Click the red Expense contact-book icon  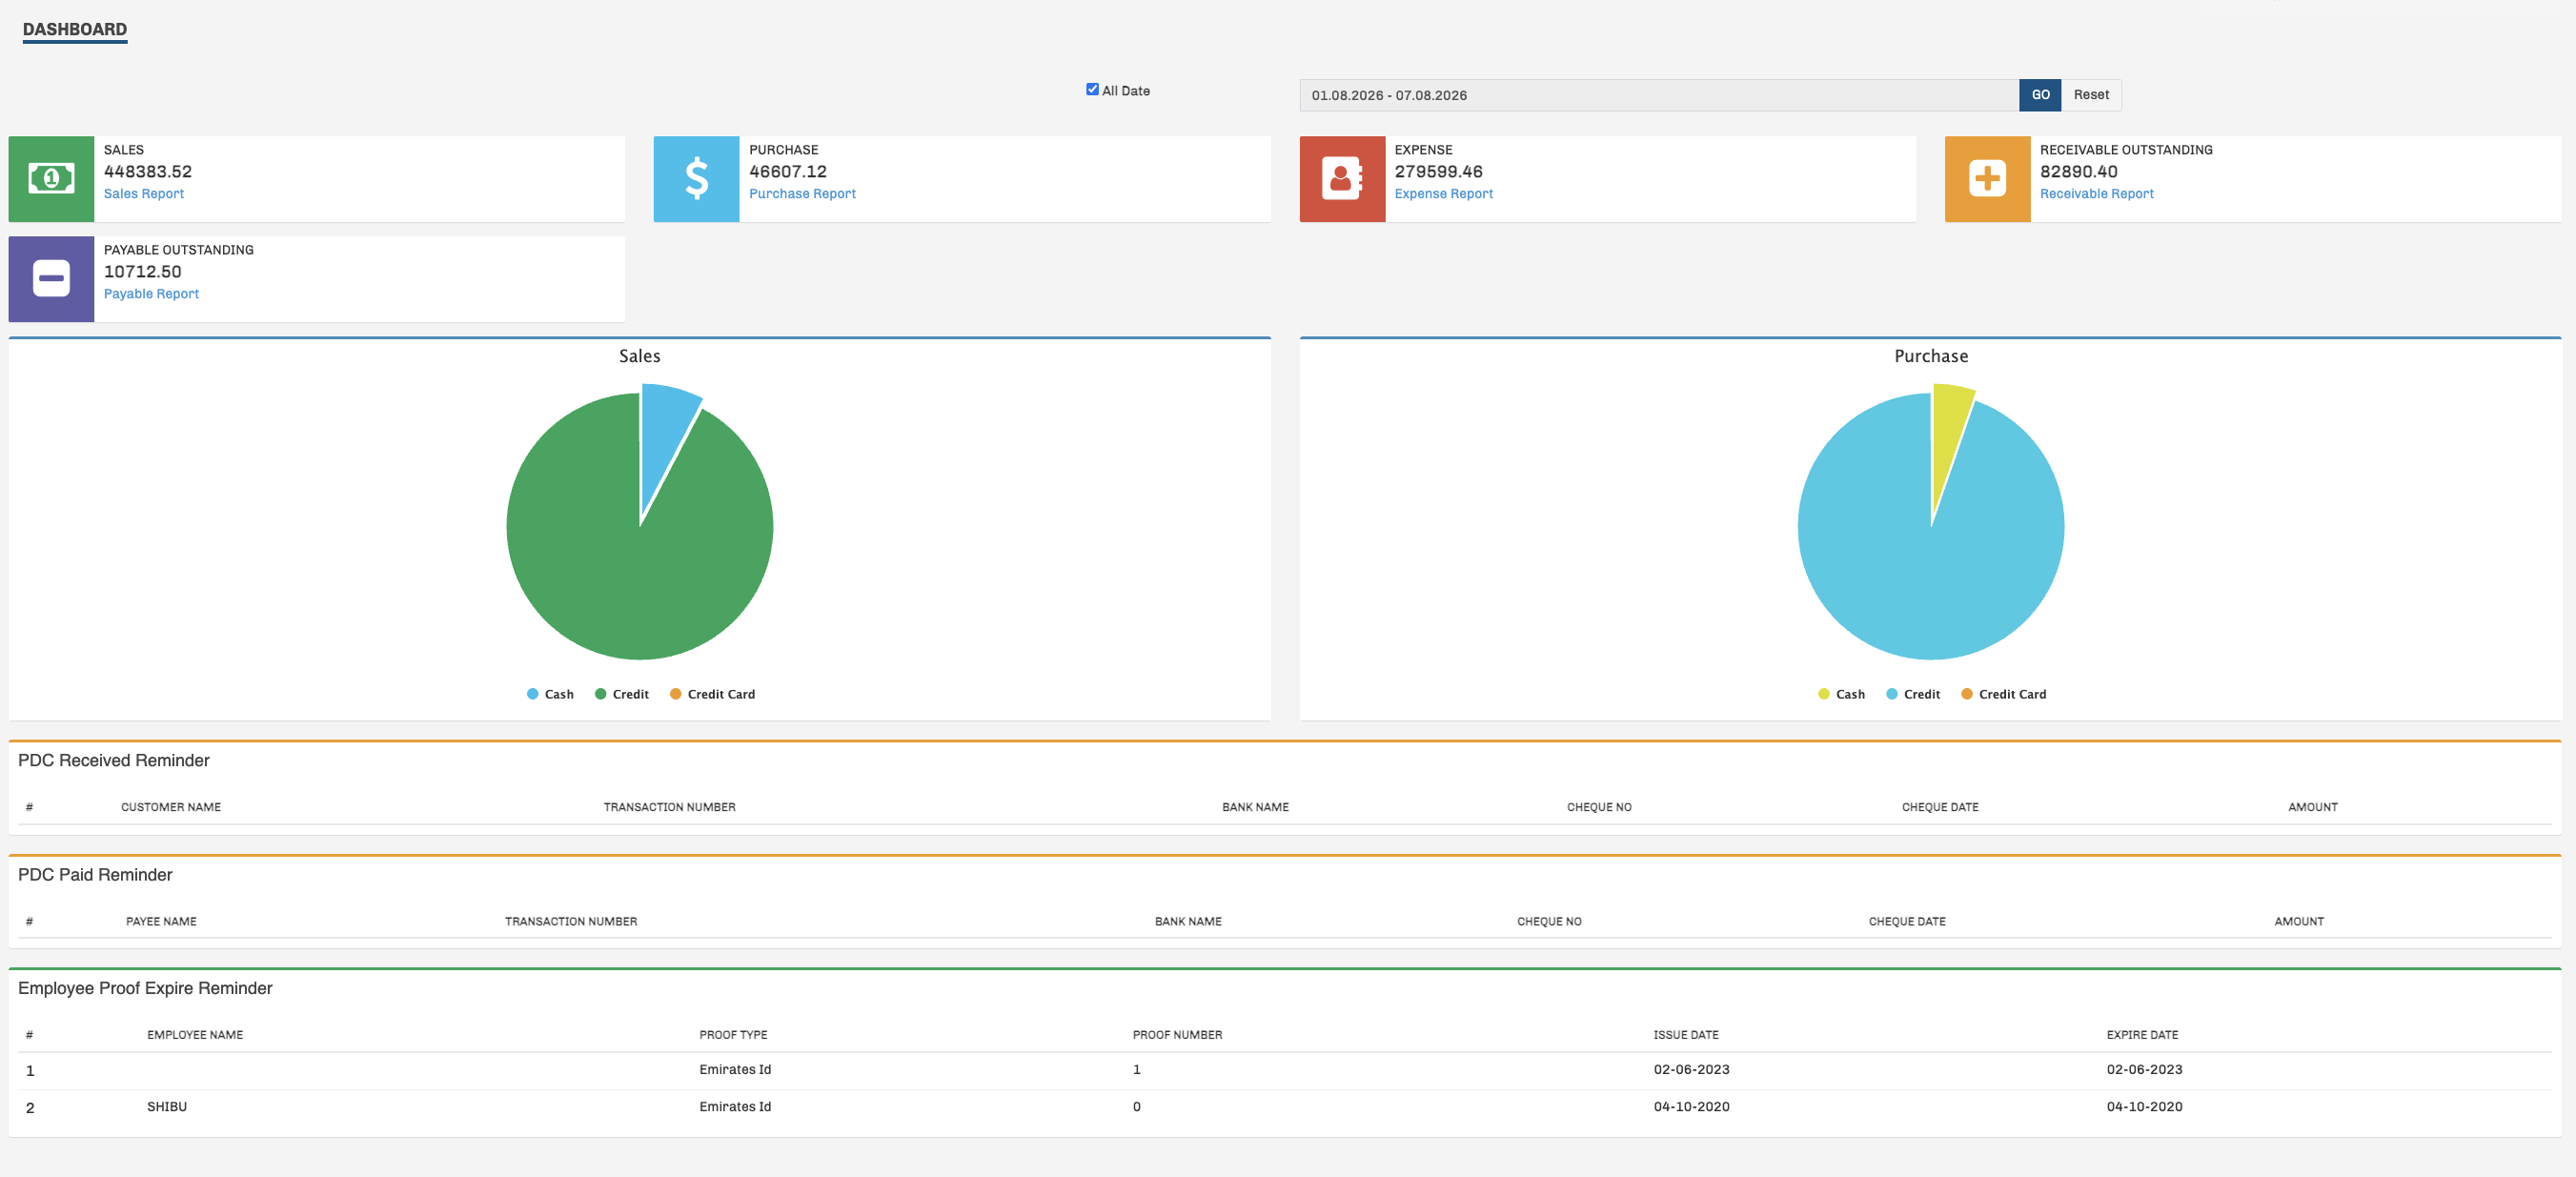pos(1342,179)
